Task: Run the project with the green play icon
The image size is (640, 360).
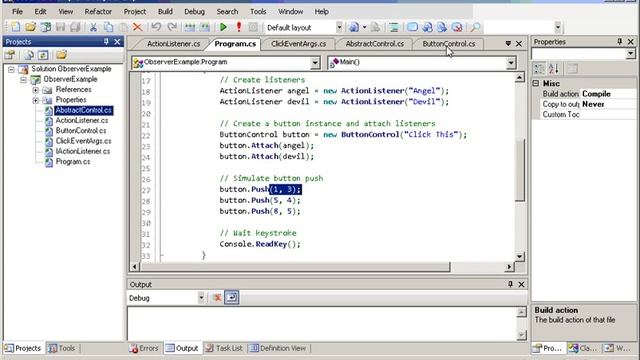Action: tap(223, 27)
